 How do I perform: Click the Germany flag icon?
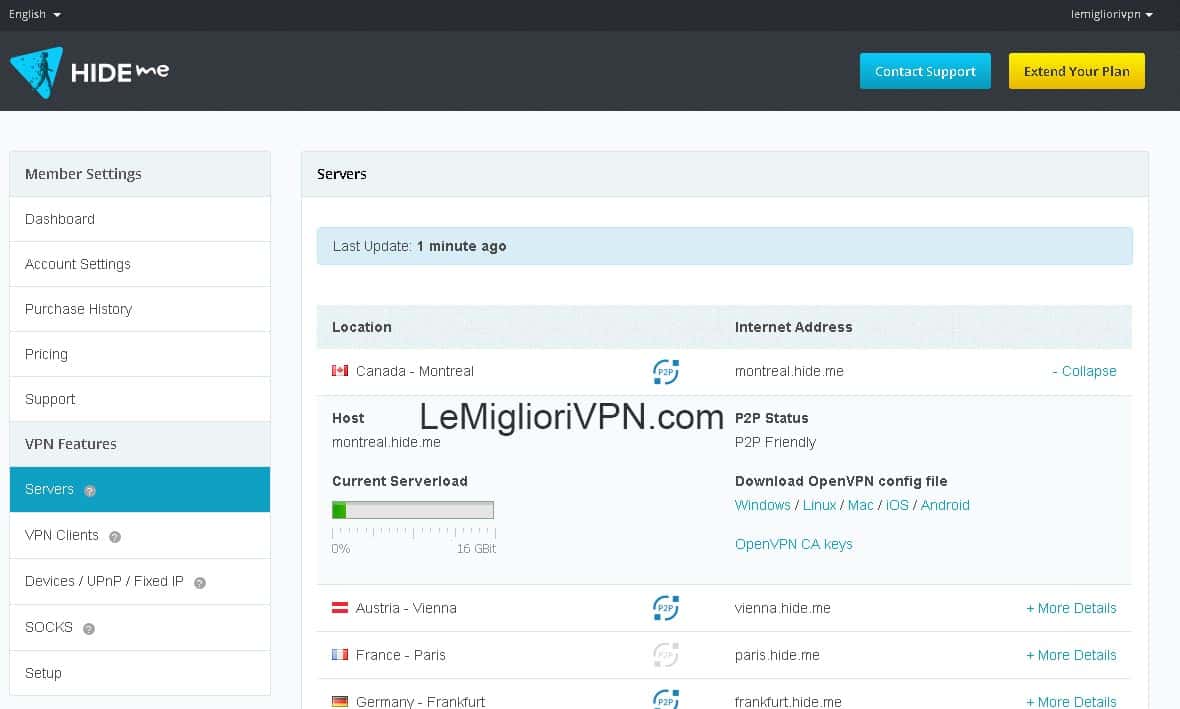click(x=340, y=701)
